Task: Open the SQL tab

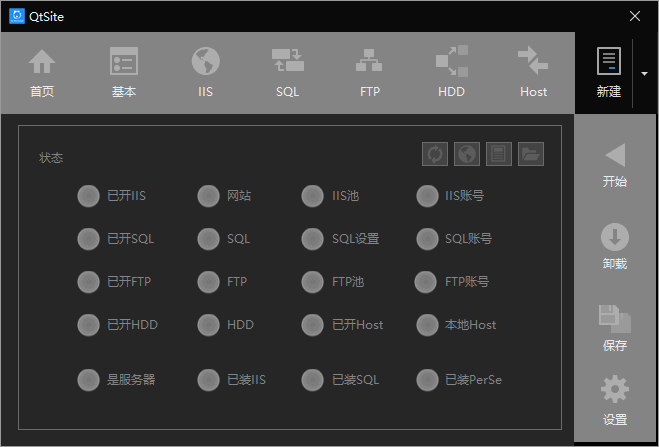Action: (288, 72)
